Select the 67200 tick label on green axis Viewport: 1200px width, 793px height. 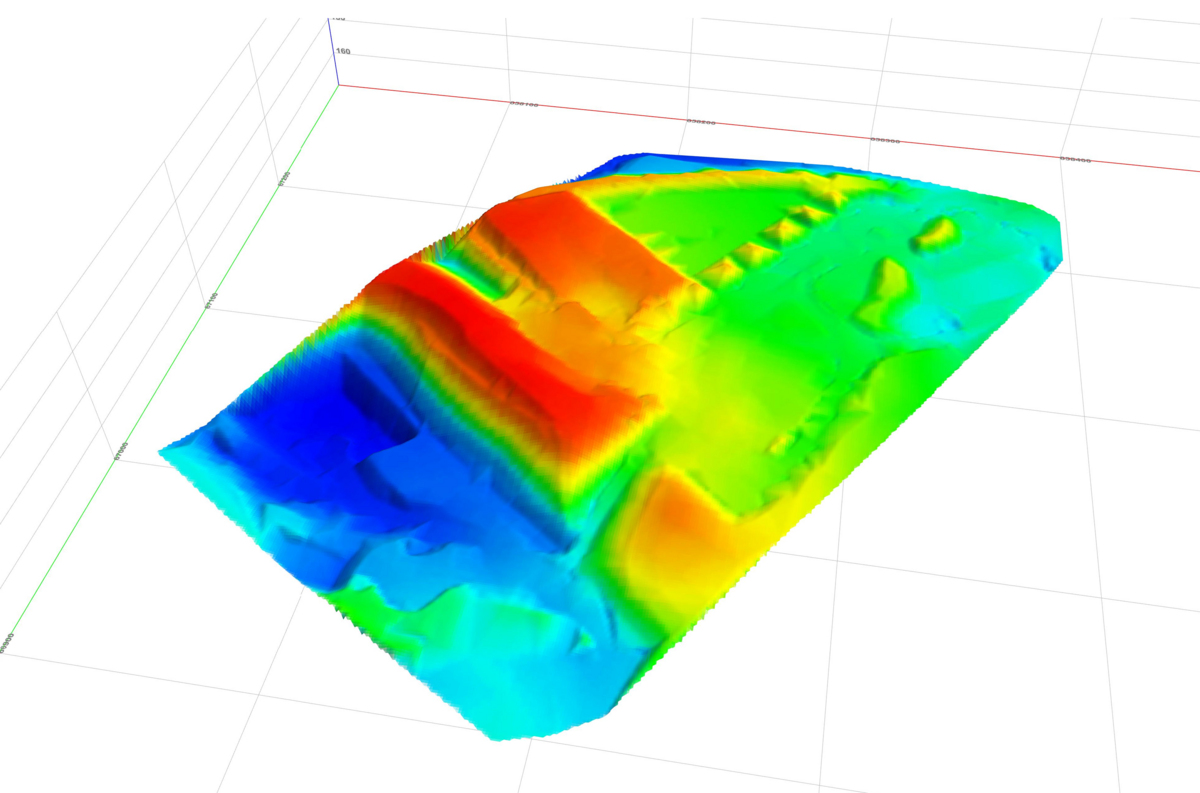pyautogui.click(x=284, y=178)
